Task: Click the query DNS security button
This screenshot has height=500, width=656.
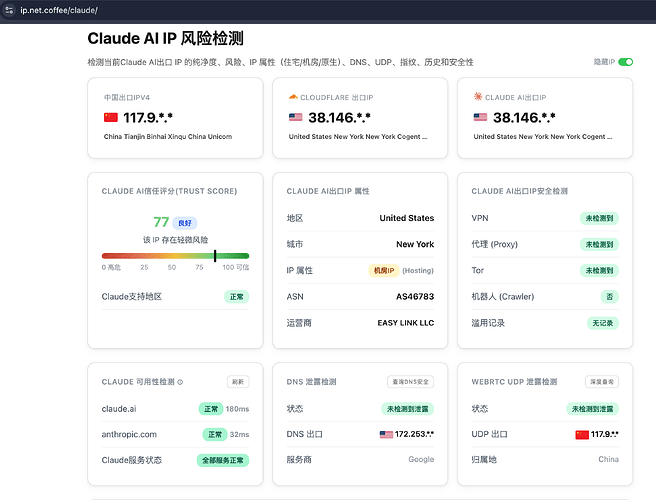Action: (x=410, y=382)
